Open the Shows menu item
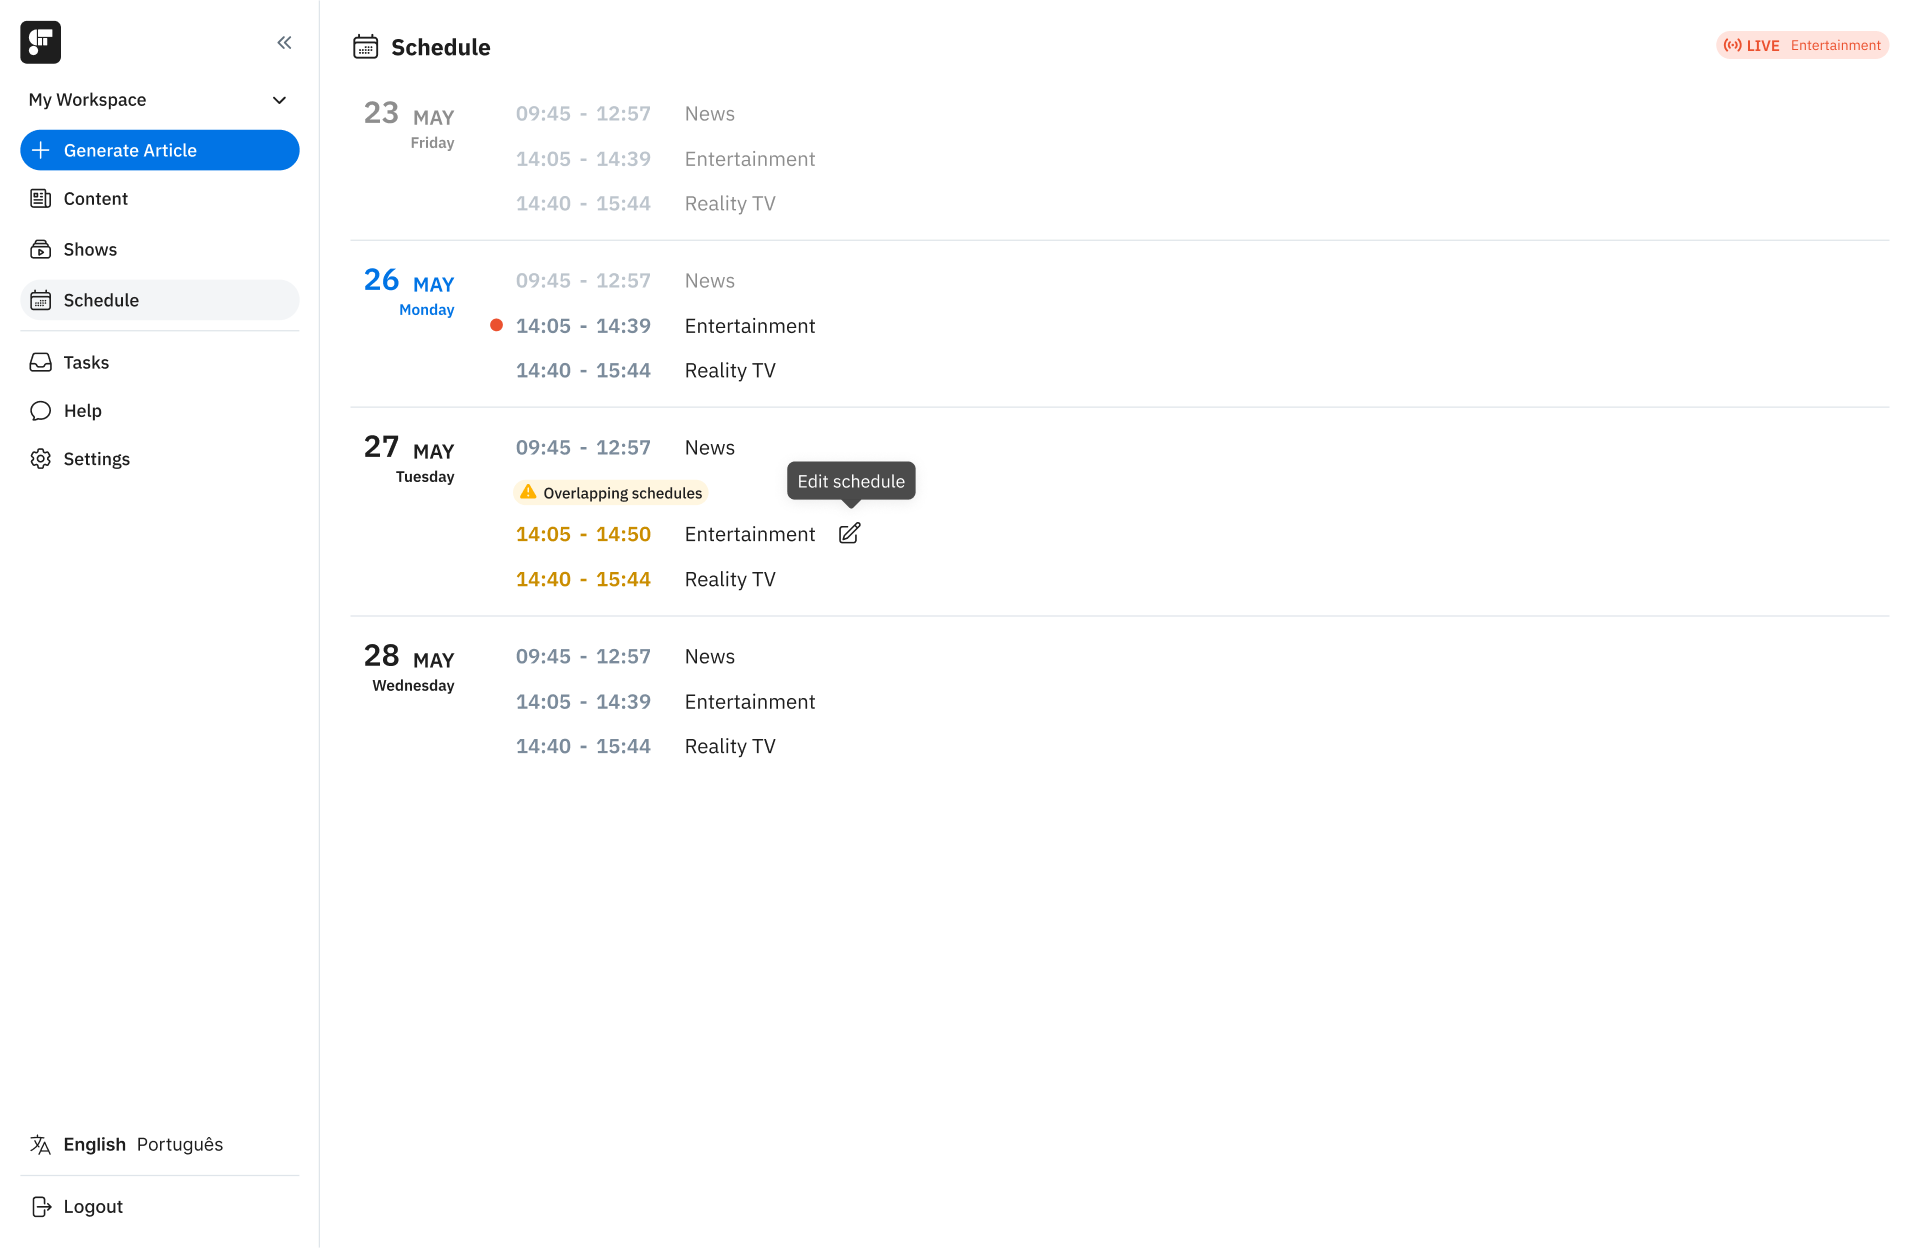 [x=90, y=250]
